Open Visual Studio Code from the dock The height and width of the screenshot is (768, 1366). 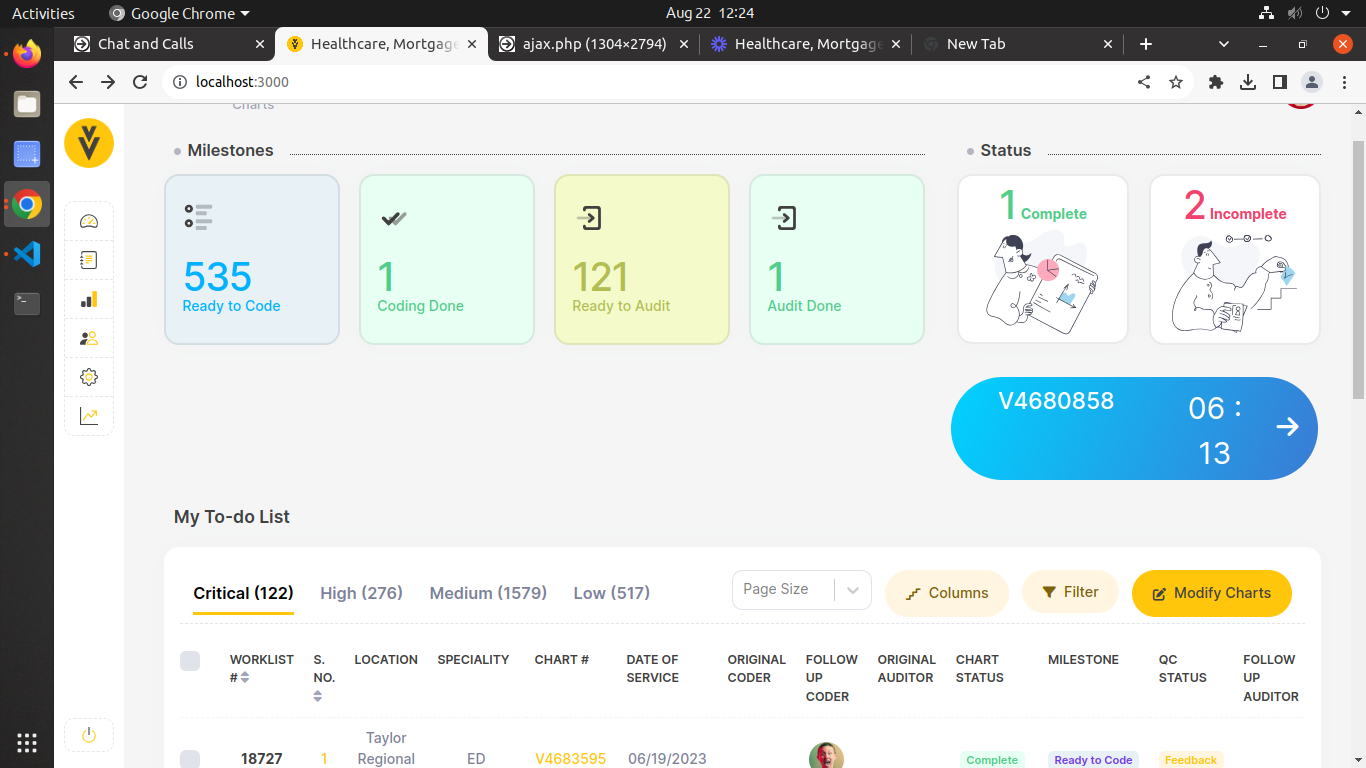[x=27, y=254]
